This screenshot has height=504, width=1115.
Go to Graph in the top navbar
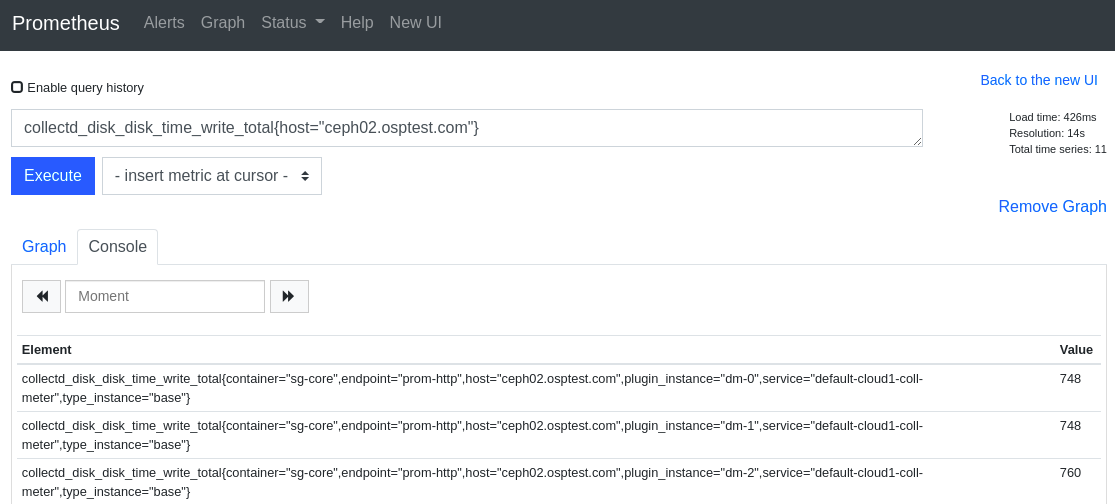[223, 23]
